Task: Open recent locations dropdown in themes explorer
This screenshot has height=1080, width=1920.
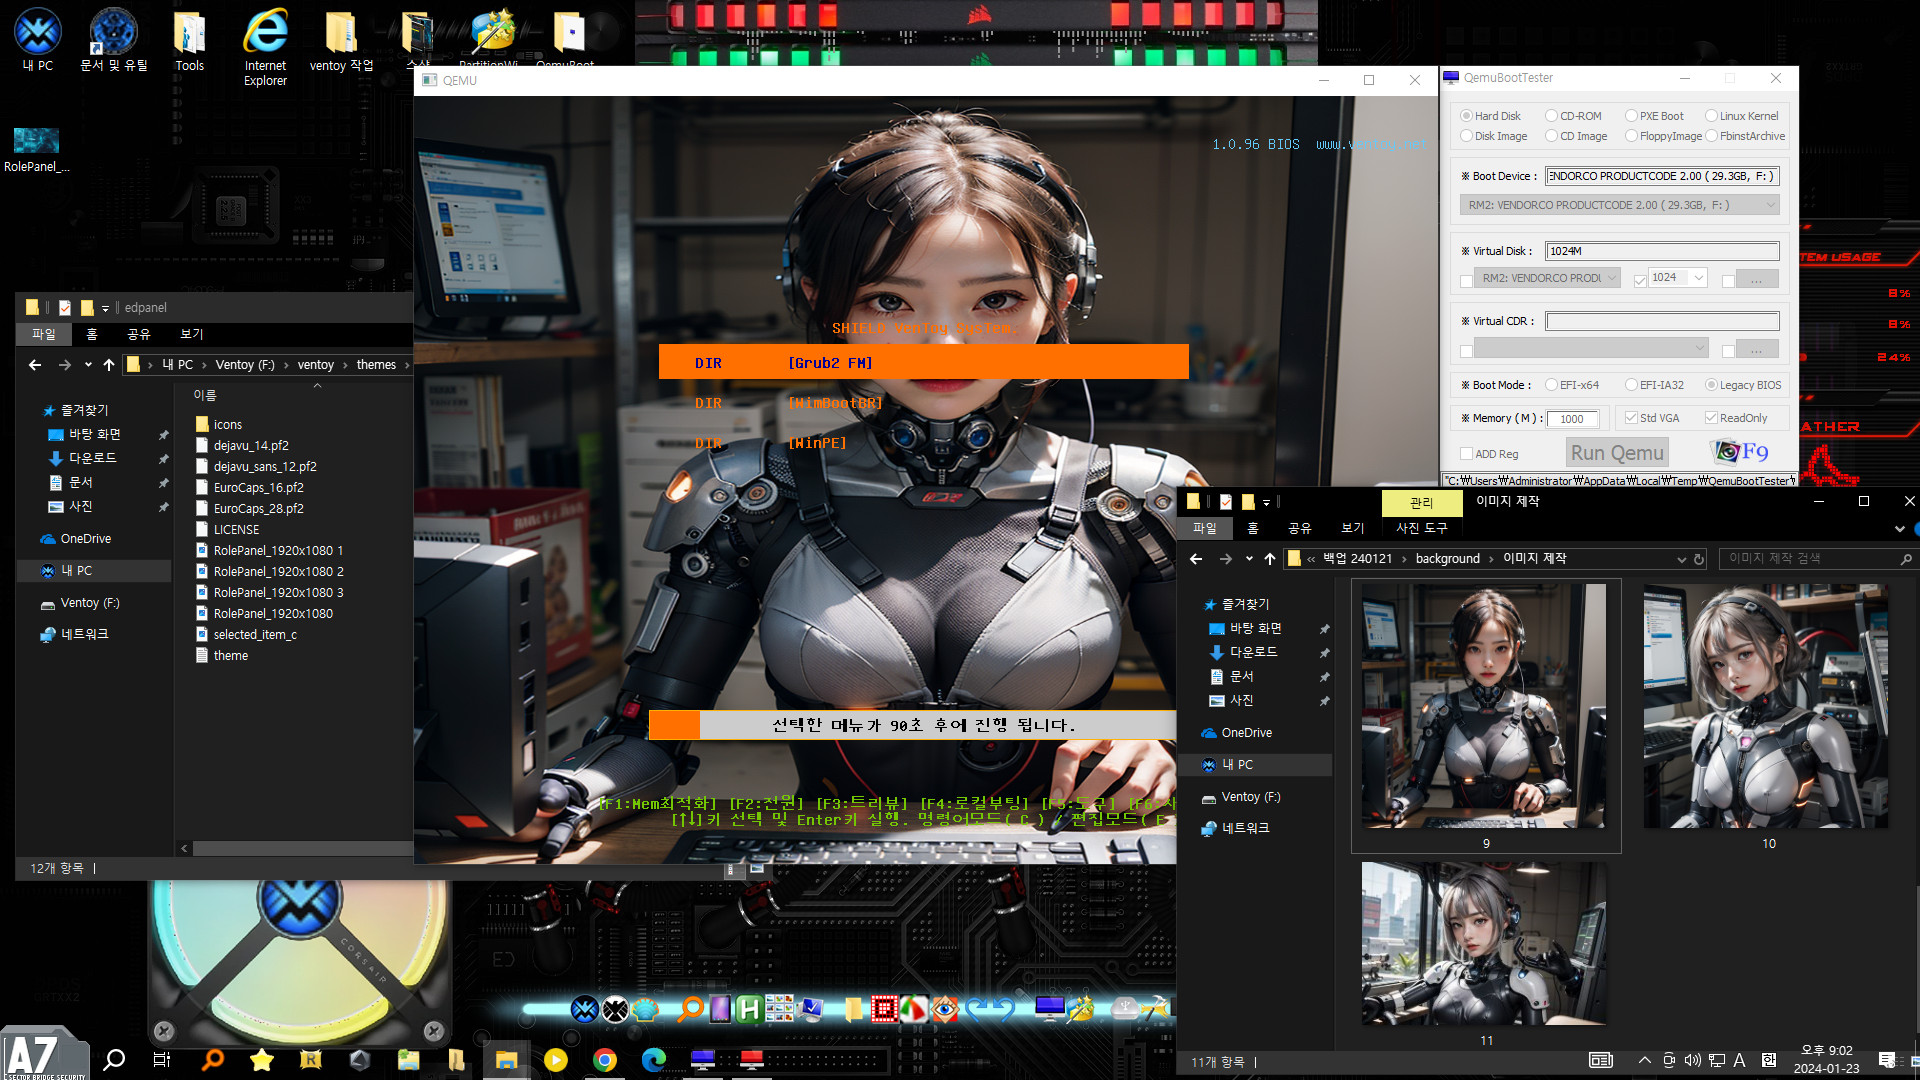Action: click(x=88, y=365)
